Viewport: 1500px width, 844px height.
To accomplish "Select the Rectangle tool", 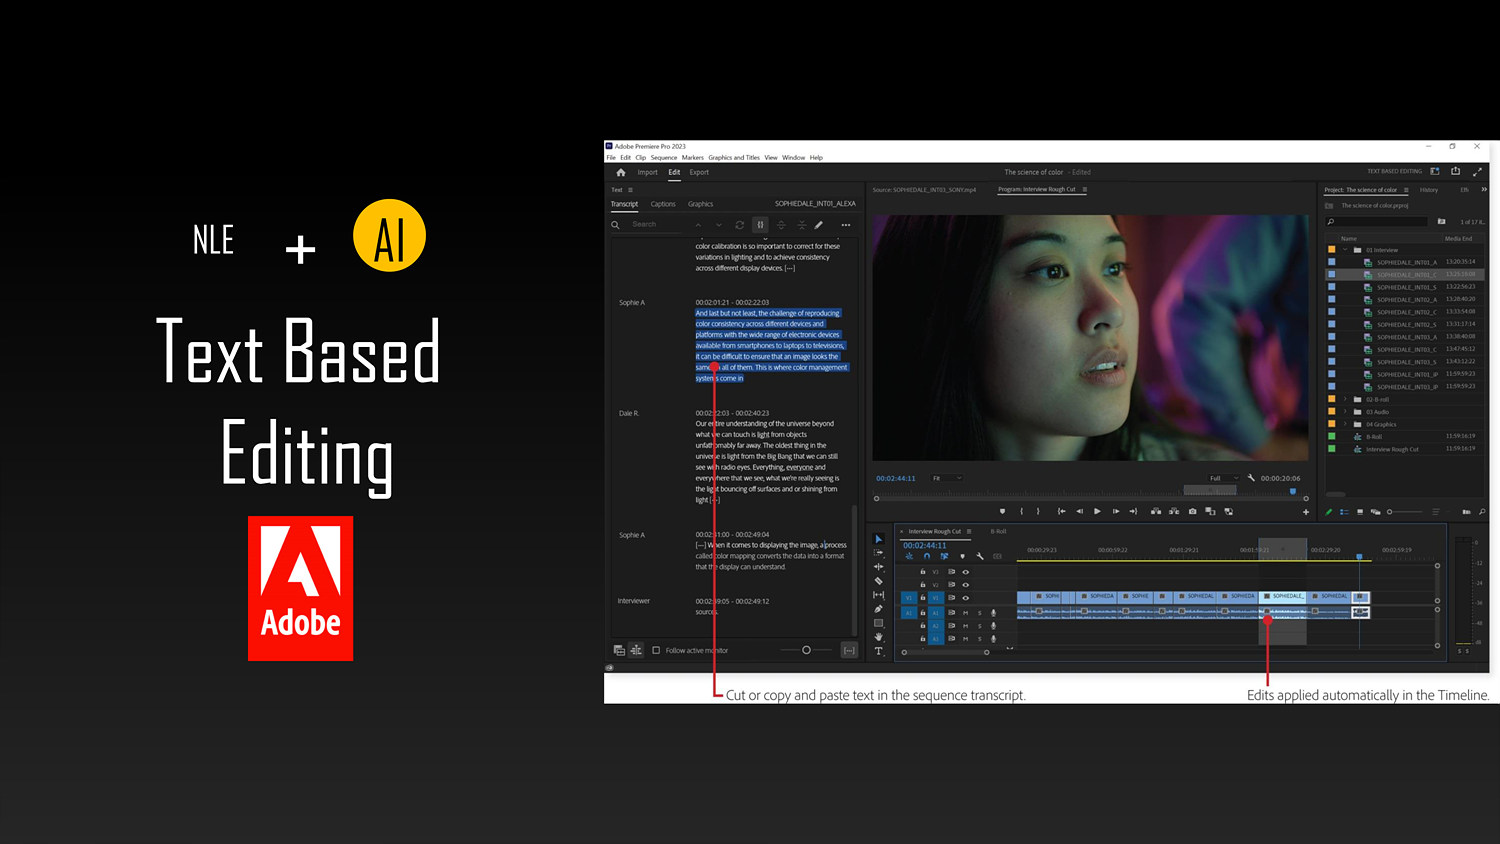I will 879,623.
